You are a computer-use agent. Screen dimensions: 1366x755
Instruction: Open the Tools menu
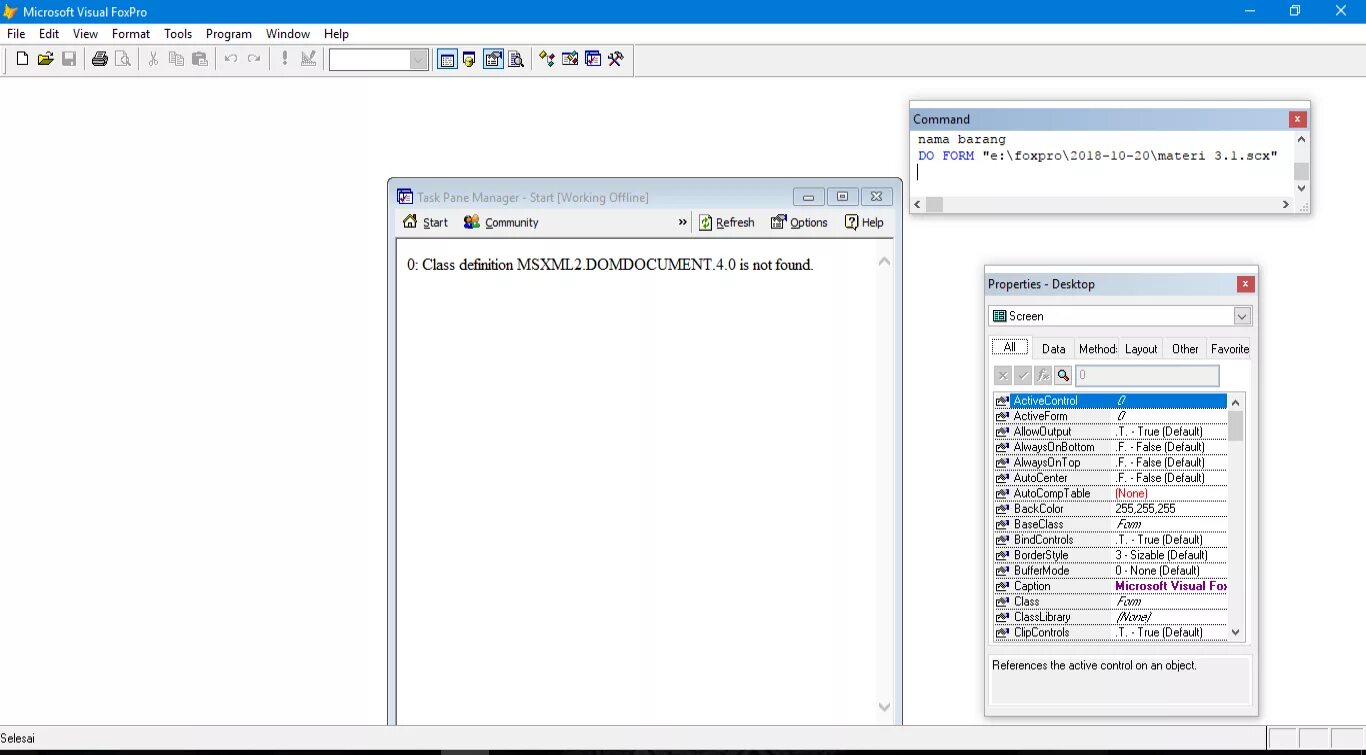pos(178,34)
